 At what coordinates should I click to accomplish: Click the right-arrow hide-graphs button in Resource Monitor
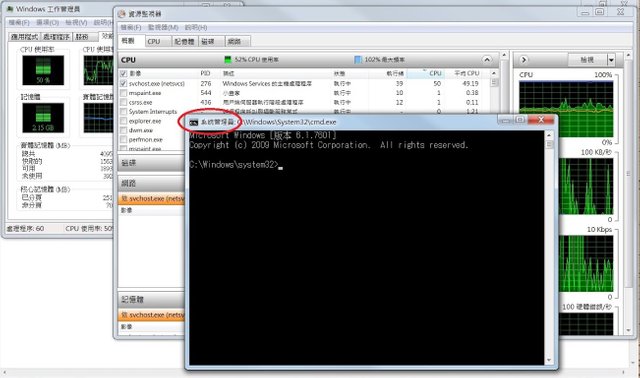click(x=524, y=60)
